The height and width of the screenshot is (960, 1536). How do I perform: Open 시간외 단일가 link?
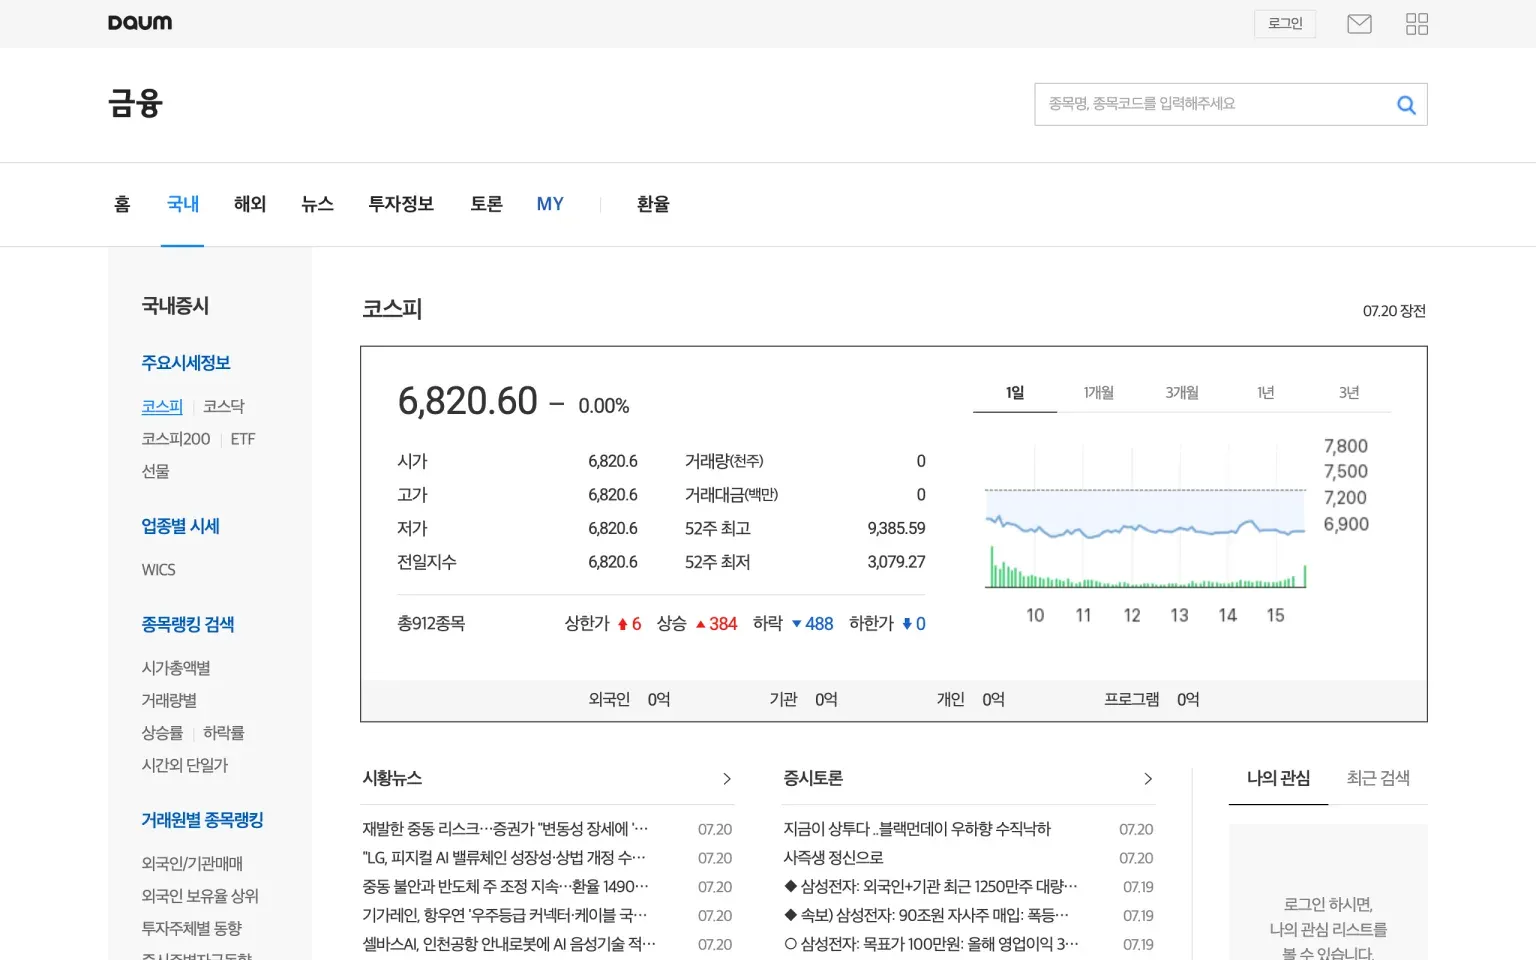coord(185,765)
